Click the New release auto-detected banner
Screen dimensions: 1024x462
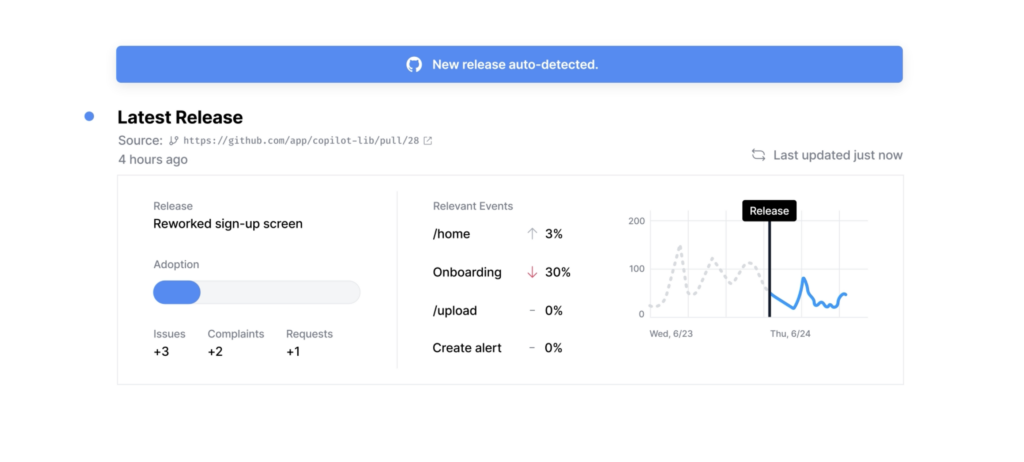[509, 64]
